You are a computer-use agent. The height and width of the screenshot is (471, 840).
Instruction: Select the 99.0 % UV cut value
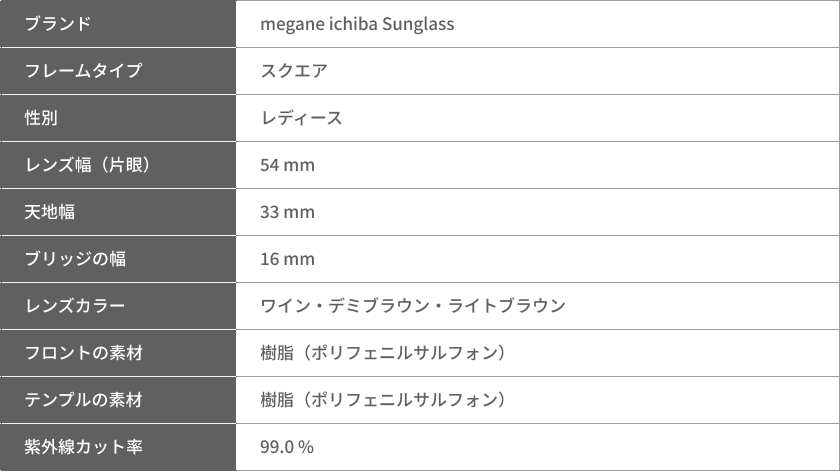click(x=287, y=447)
